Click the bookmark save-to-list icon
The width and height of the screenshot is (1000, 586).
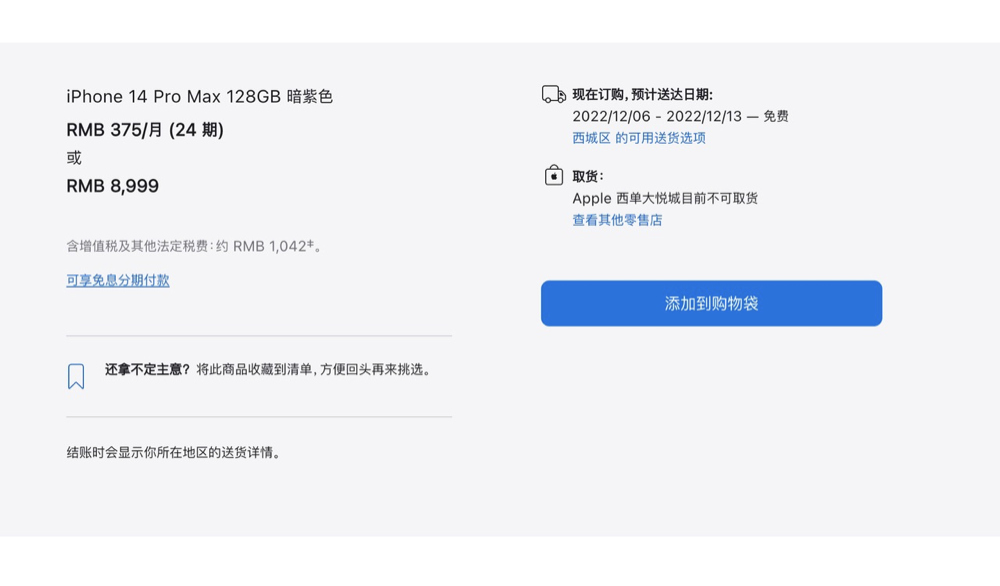click(76, 376)
